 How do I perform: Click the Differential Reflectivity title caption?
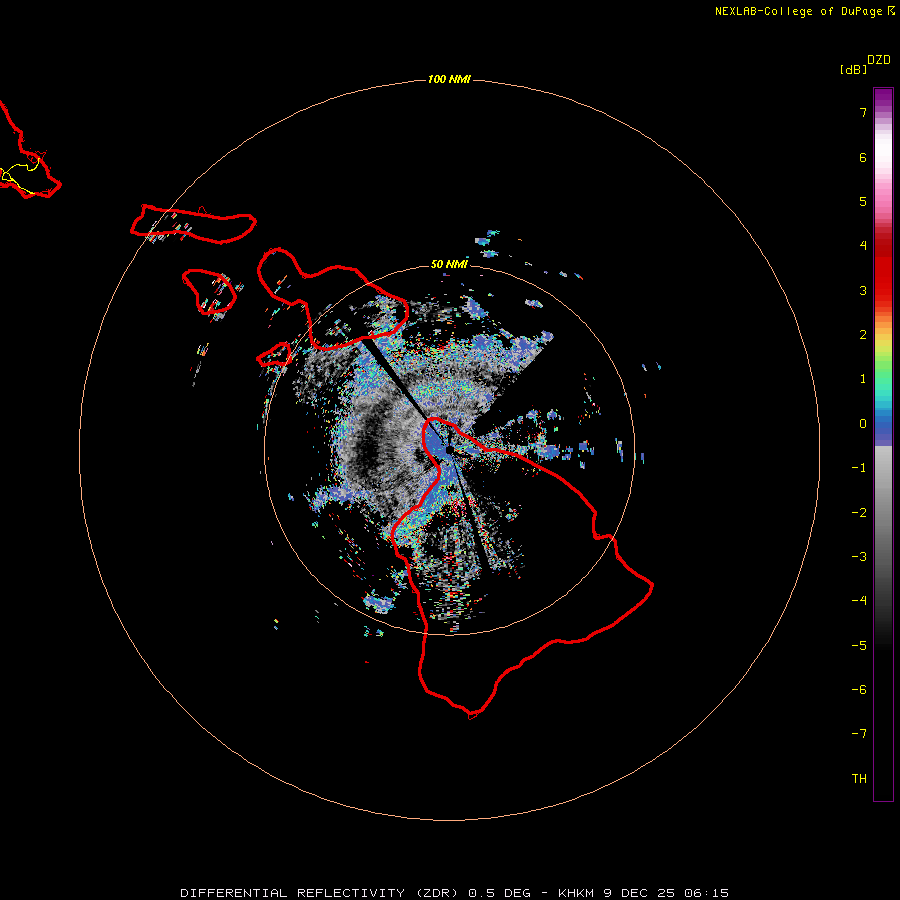(x=455, y=893)
